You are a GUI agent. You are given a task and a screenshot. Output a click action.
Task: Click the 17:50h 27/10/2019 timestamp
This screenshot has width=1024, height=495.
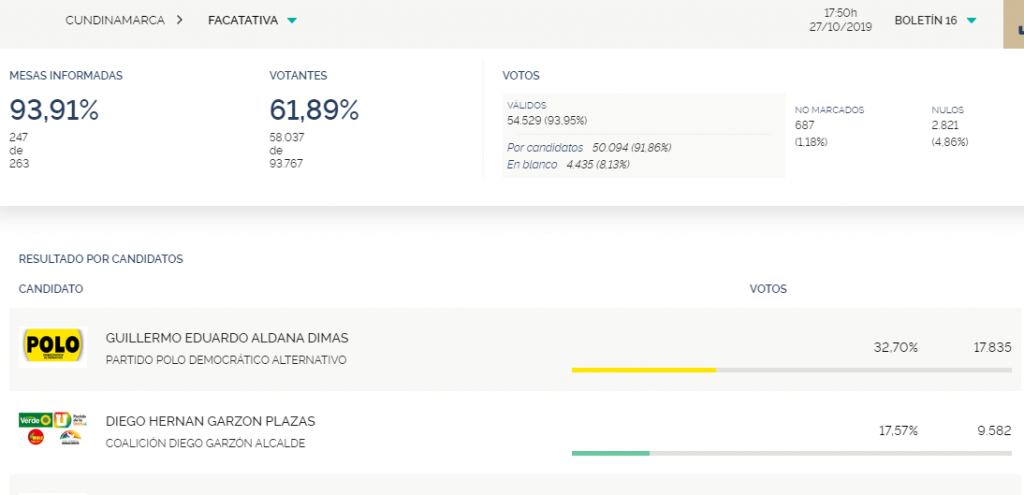[840, 20]
